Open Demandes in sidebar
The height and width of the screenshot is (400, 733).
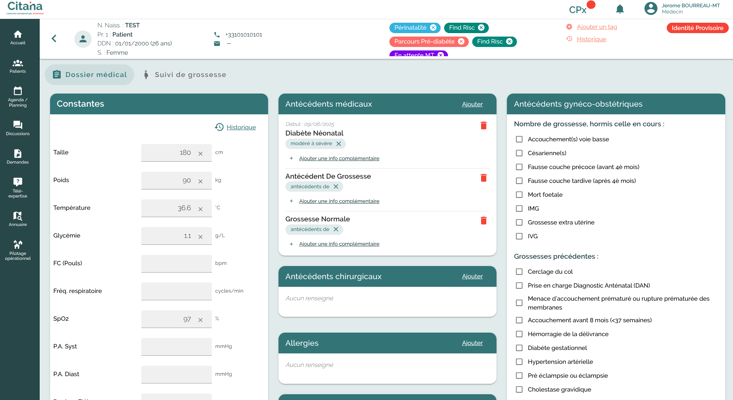point(18,157)
